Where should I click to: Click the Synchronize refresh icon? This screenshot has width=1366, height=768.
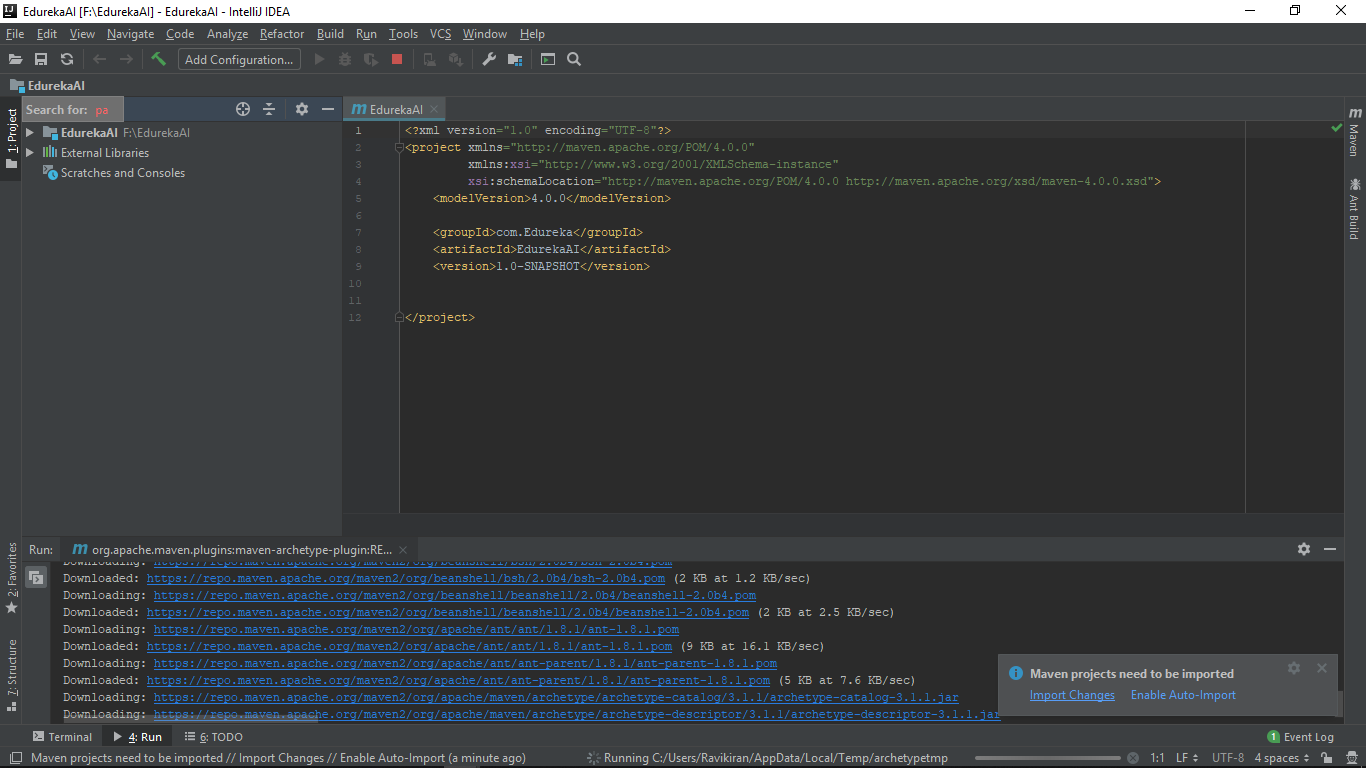[x=67, y=59]
